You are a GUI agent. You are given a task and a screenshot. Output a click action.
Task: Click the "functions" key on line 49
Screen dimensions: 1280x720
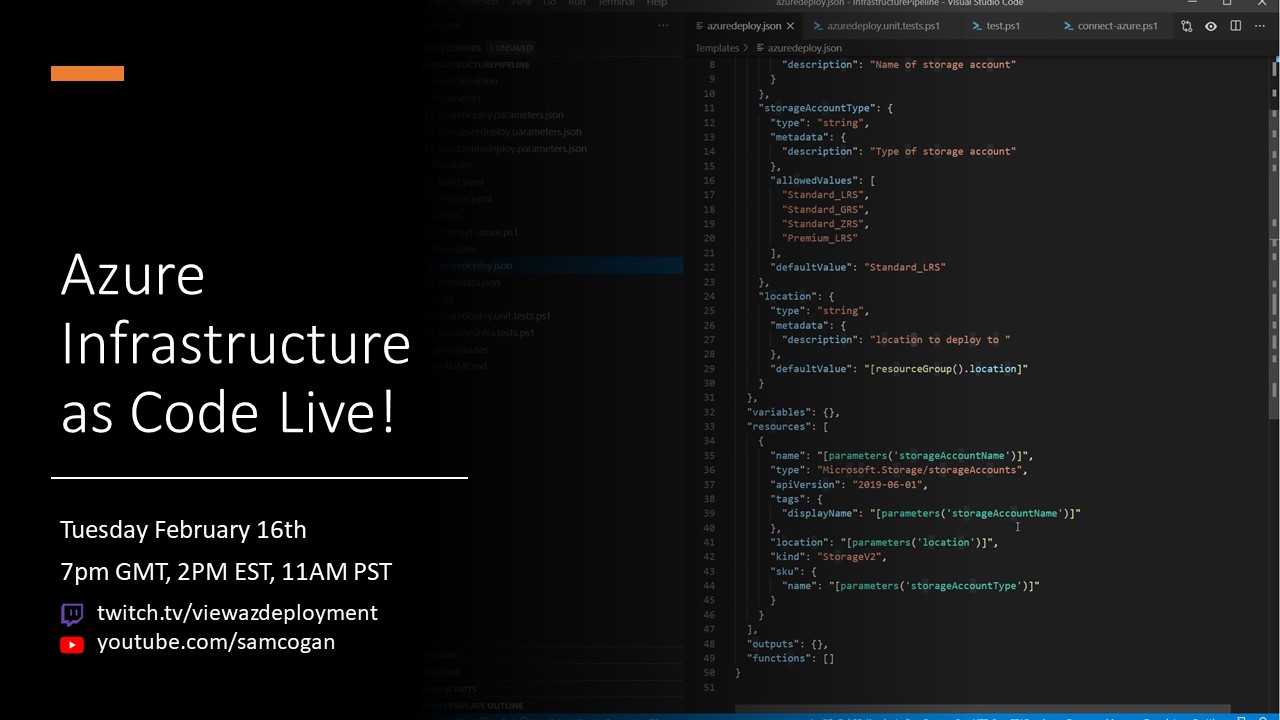click(781, 659)
